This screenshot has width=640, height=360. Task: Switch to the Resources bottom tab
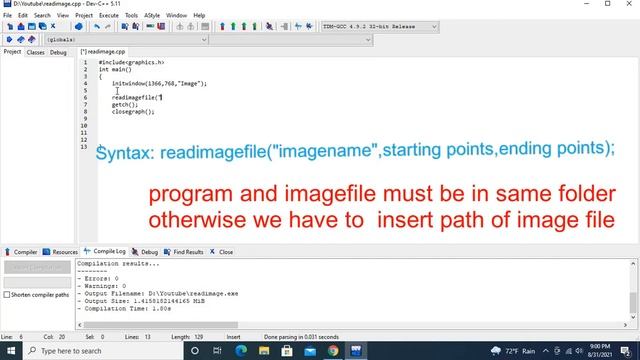coord(60,252)
